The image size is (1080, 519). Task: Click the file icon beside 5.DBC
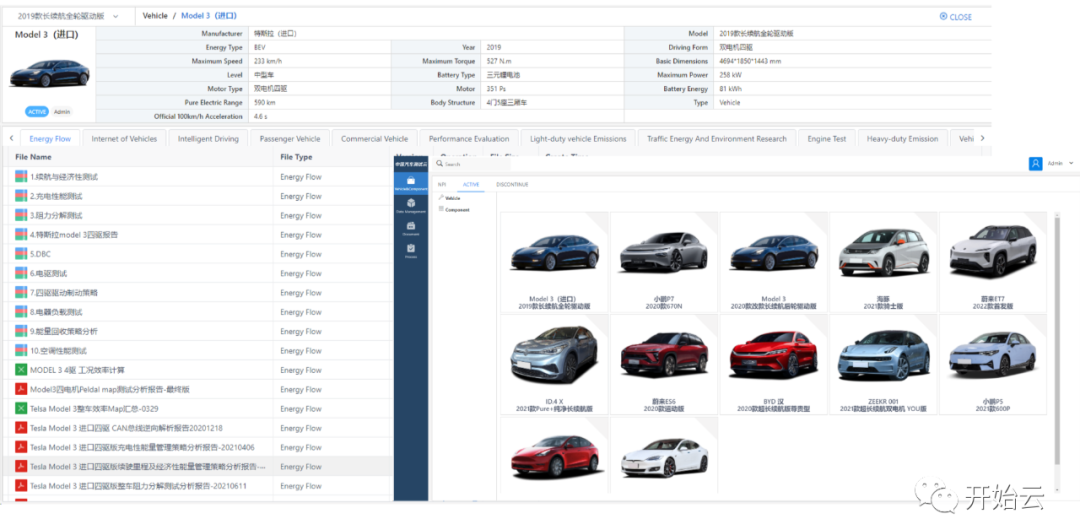(x=20, y=254)
